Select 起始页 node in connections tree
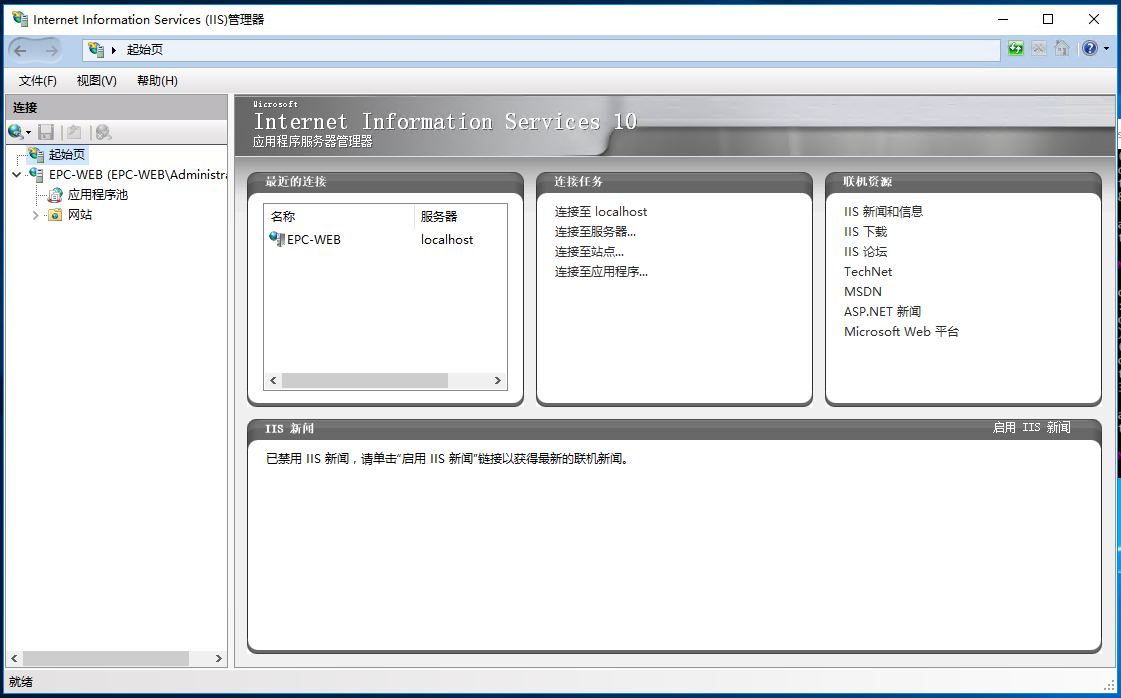The width and height of the screenshot is (1121, 698). (66, 154)
